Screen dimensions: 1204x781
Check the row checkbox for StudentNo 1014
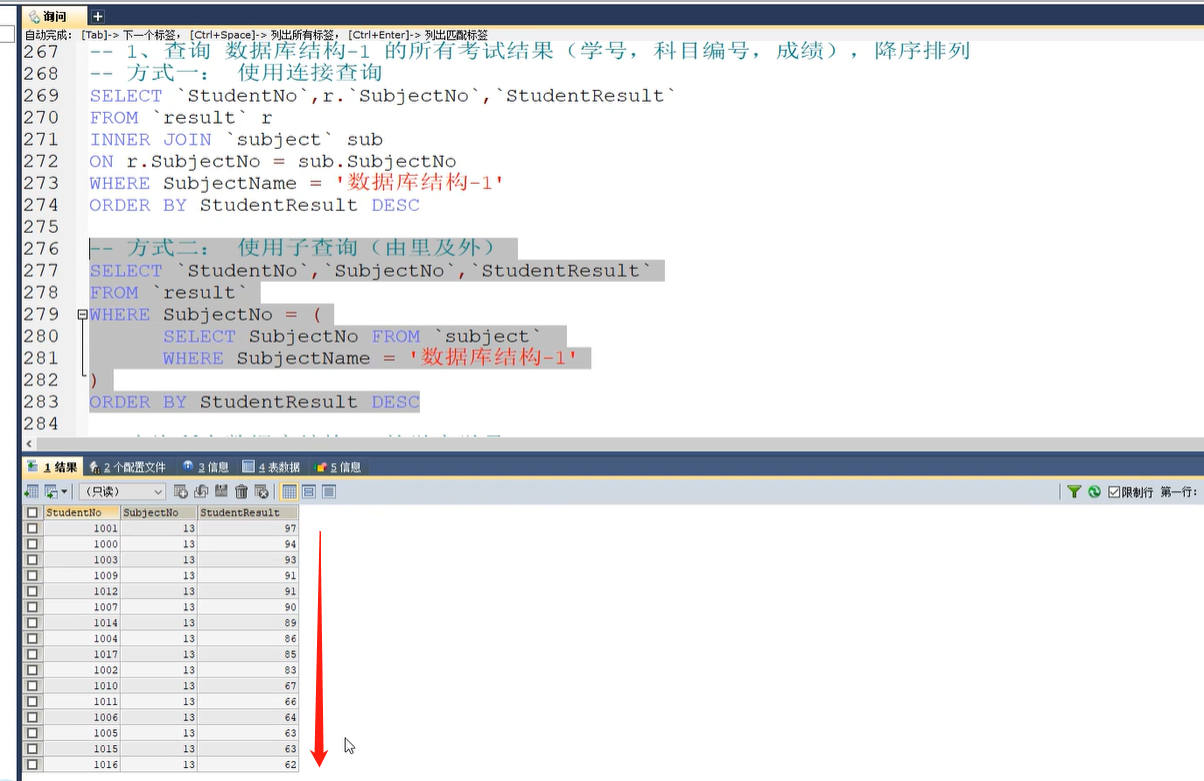pos(32,623)
